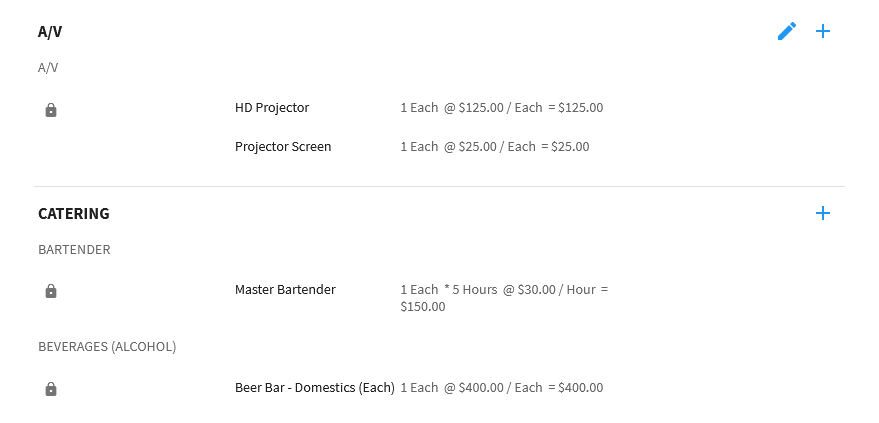Click the BARTENDER subcategory label

(x=75, y=249)
